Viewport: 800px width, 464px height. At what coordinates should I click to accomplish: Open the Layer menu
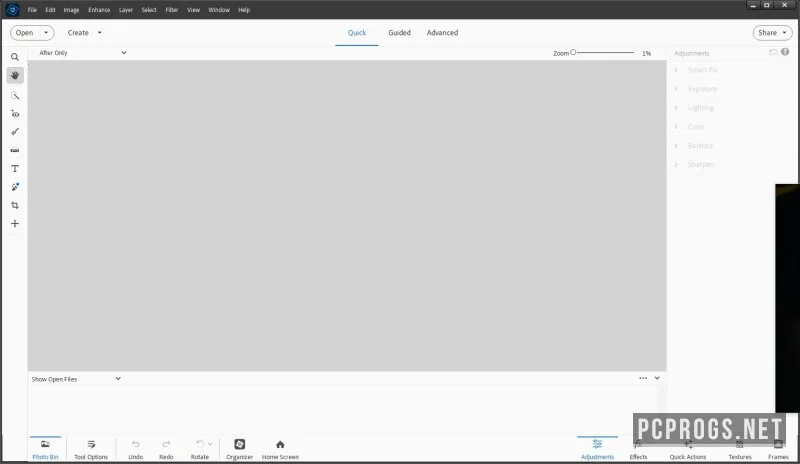[x=126, y=10]
